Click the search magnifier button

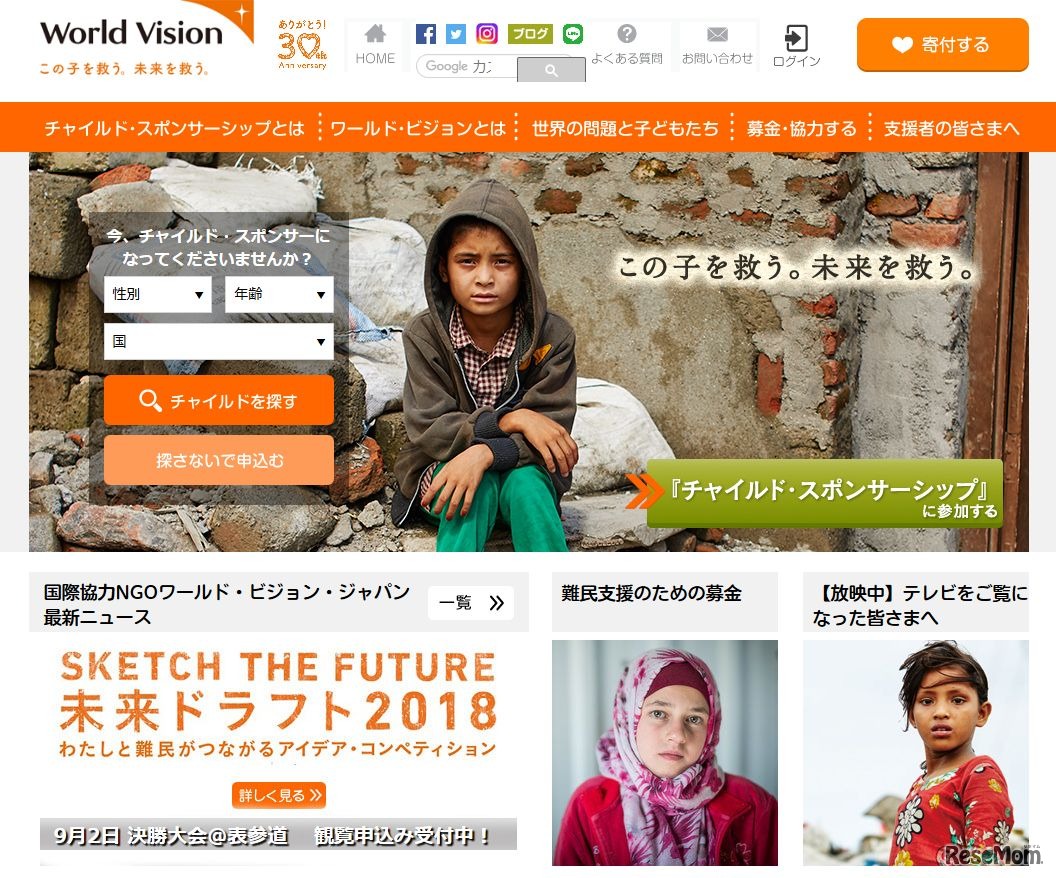(x=551, y=70)
